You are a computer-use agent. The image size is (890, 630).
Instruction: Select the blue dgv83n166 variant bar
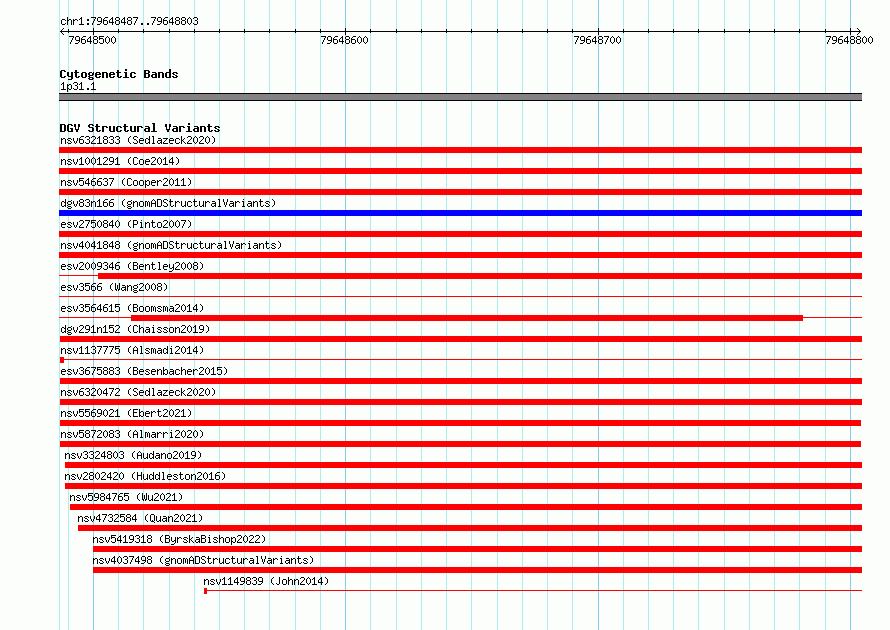460,213
